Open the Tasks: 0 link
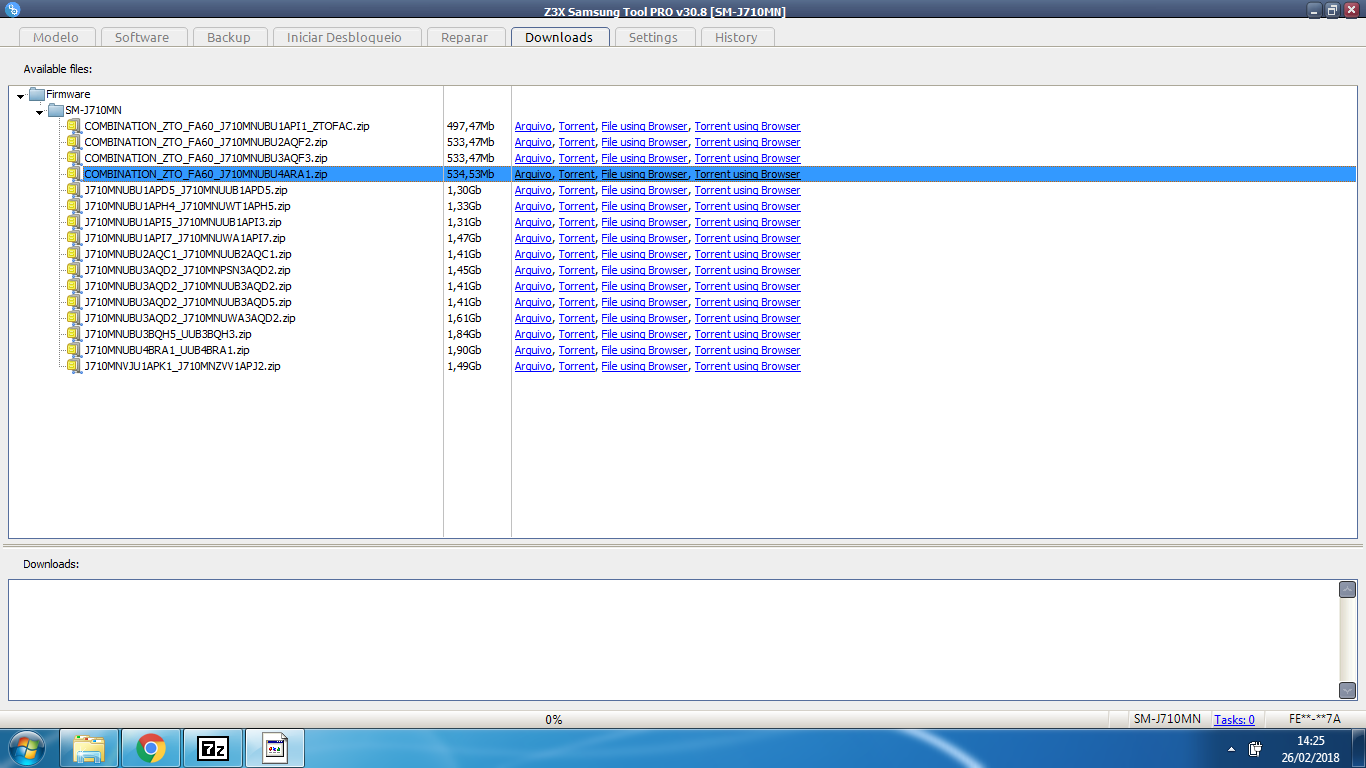Screen dimensions: 1366x768 (1234, 719)
